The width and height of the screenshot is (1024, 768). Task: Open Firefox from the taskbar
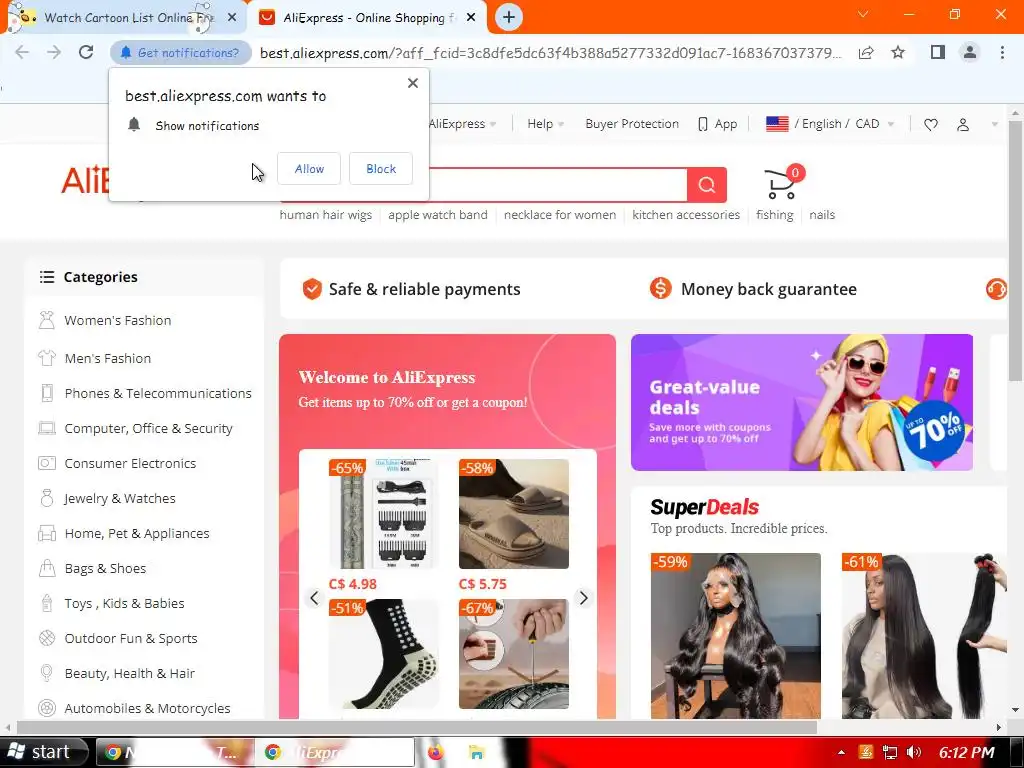click(435, 752)
